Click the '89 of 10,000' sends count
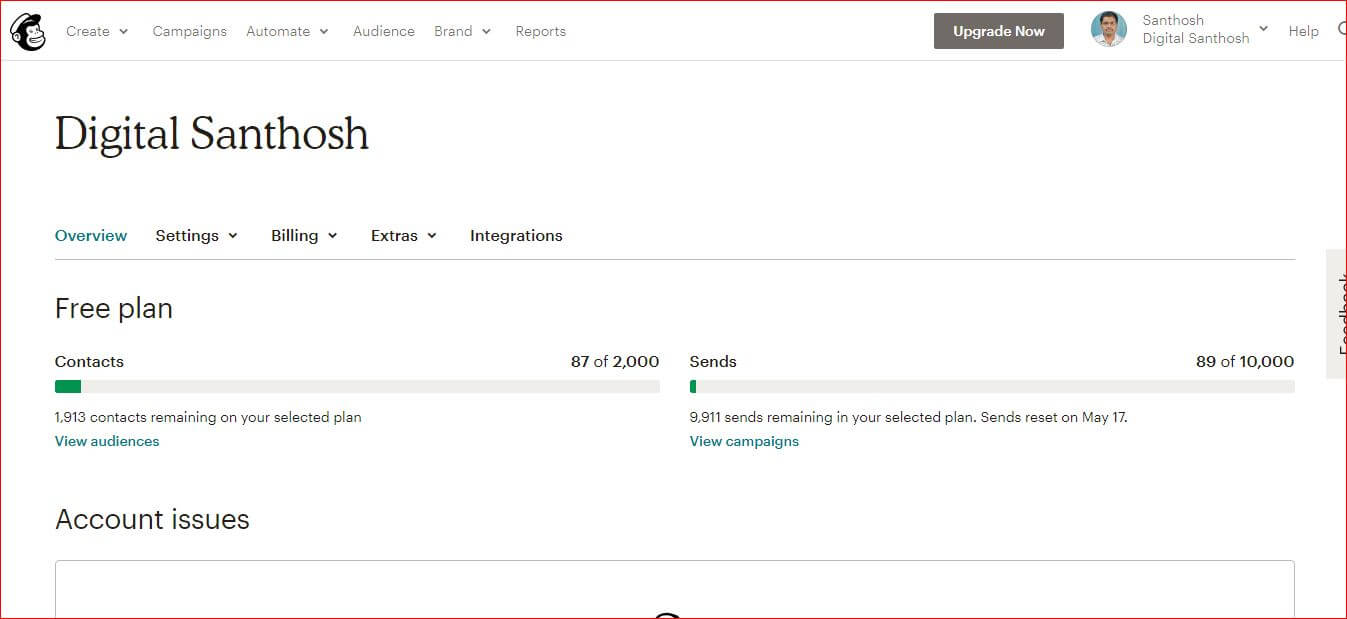This screenshot has width=1347, height=619. (1245, 362)
